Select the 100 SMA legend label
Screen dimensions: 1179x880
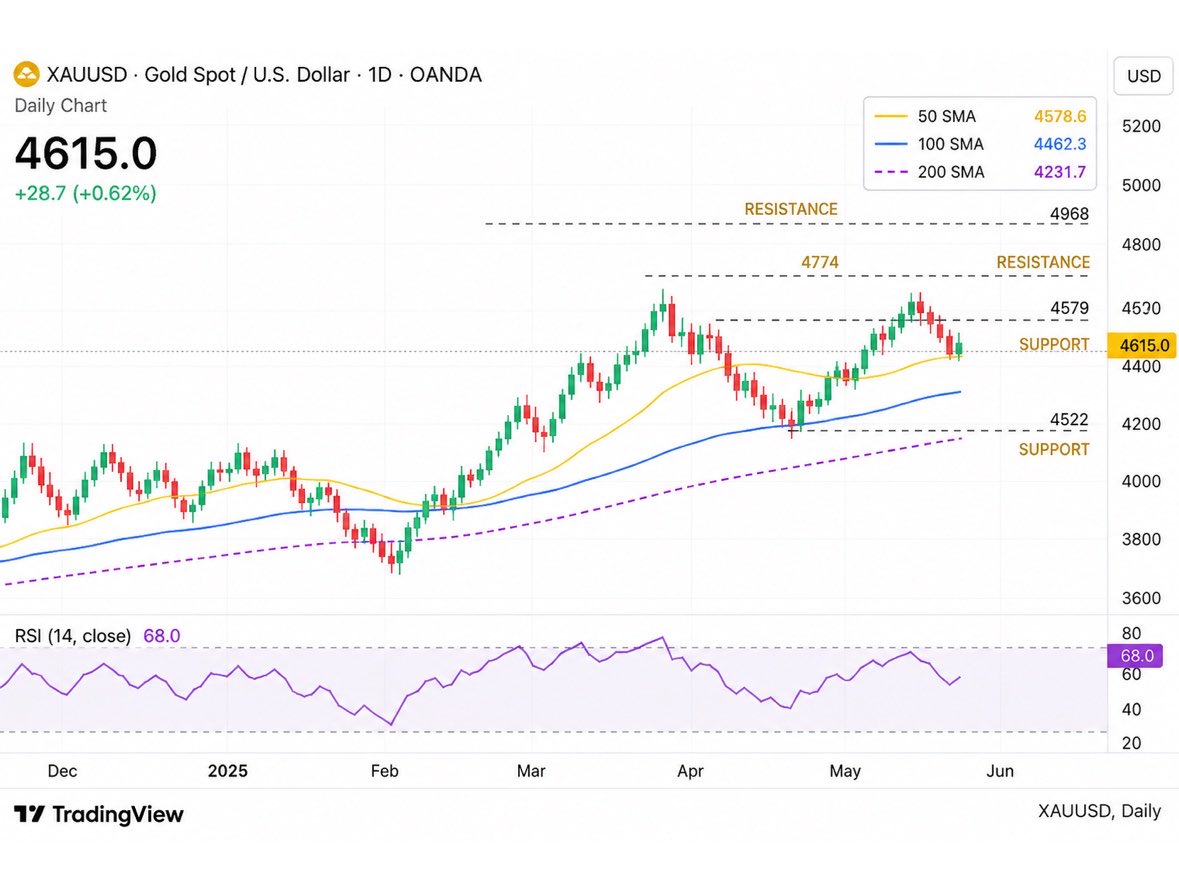pyautogui.click(x=950, y=144)
